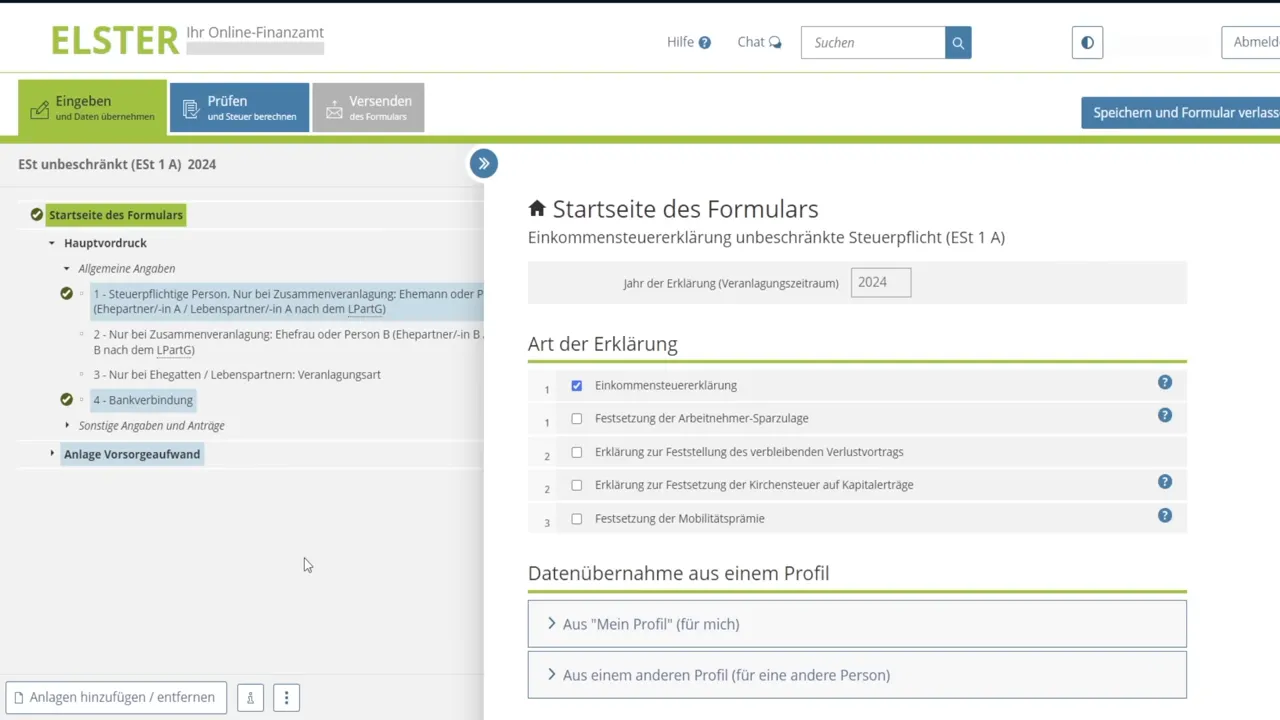Open help icon next to Festsetzung der Mobilitätsprämie
Screen dimensions: 1280x720
1164,515
